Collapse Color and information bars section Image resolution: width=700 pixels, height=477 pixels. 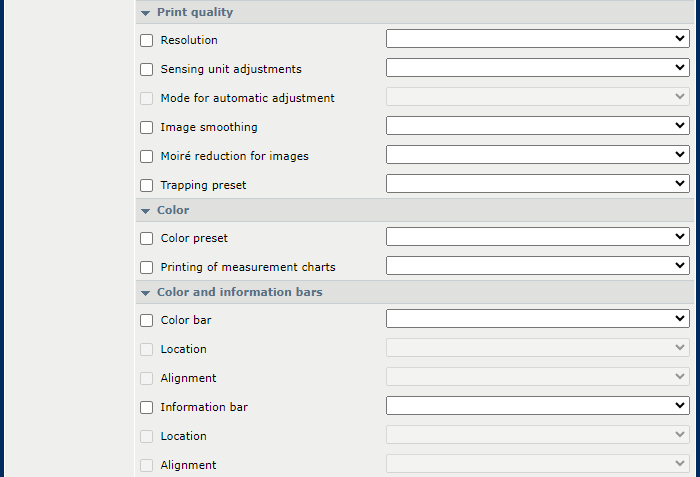click(x=146, y=293)
